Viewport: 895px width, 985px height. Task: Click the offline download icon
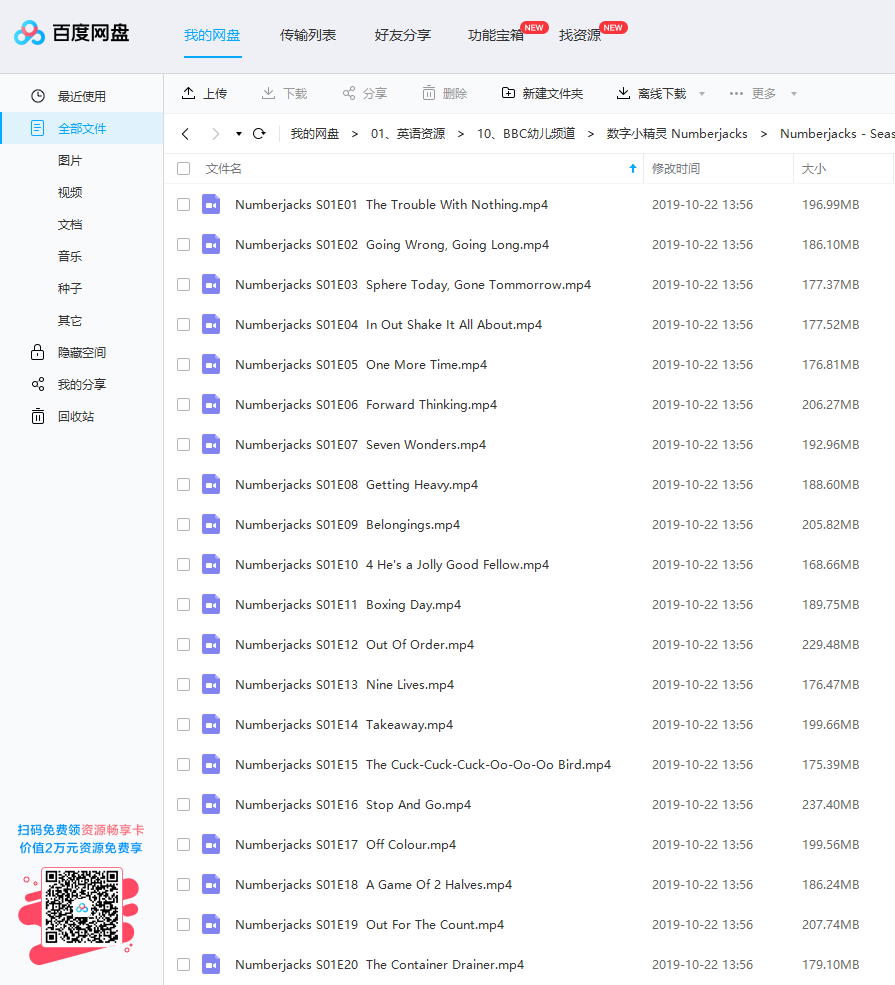click(623, 93)
